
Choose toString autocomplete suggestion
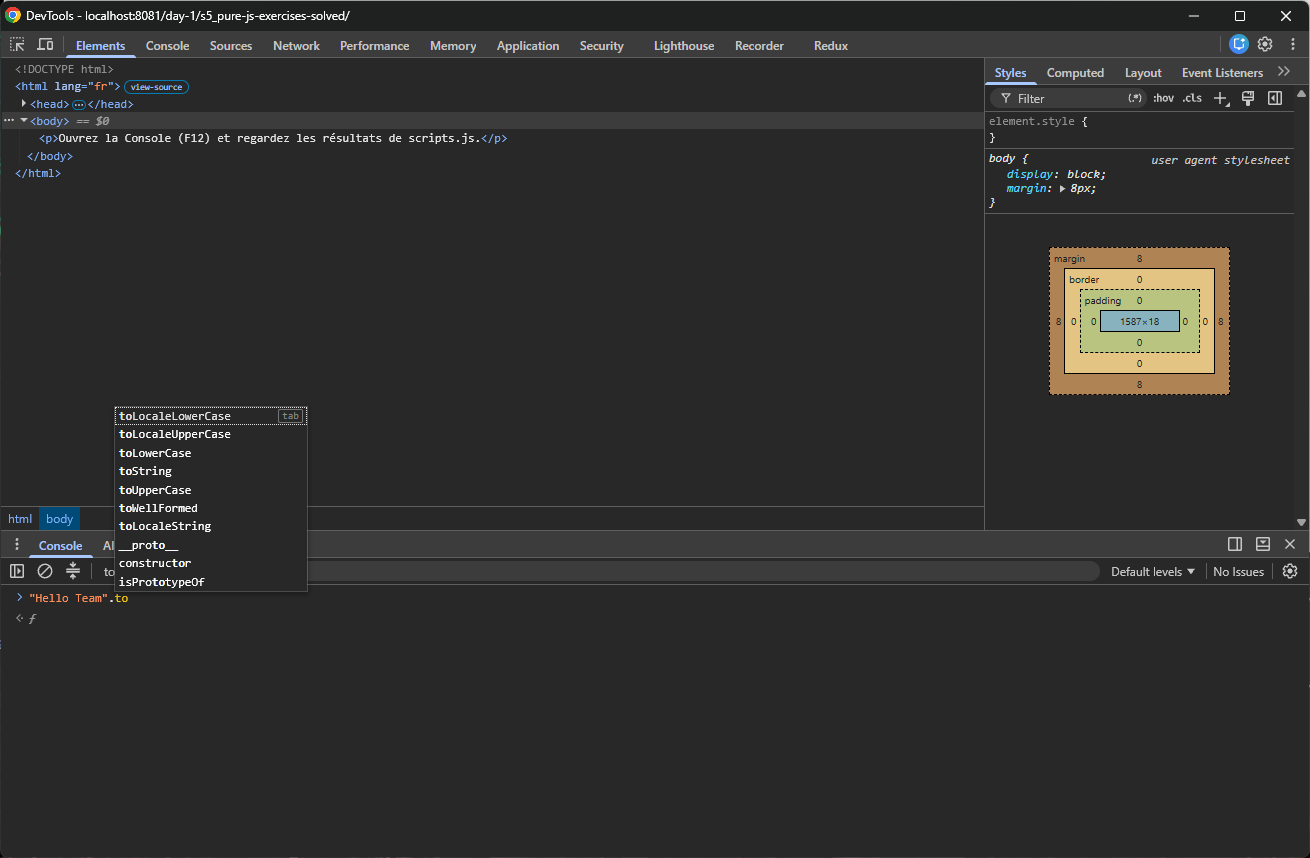[x=211, y=471]
